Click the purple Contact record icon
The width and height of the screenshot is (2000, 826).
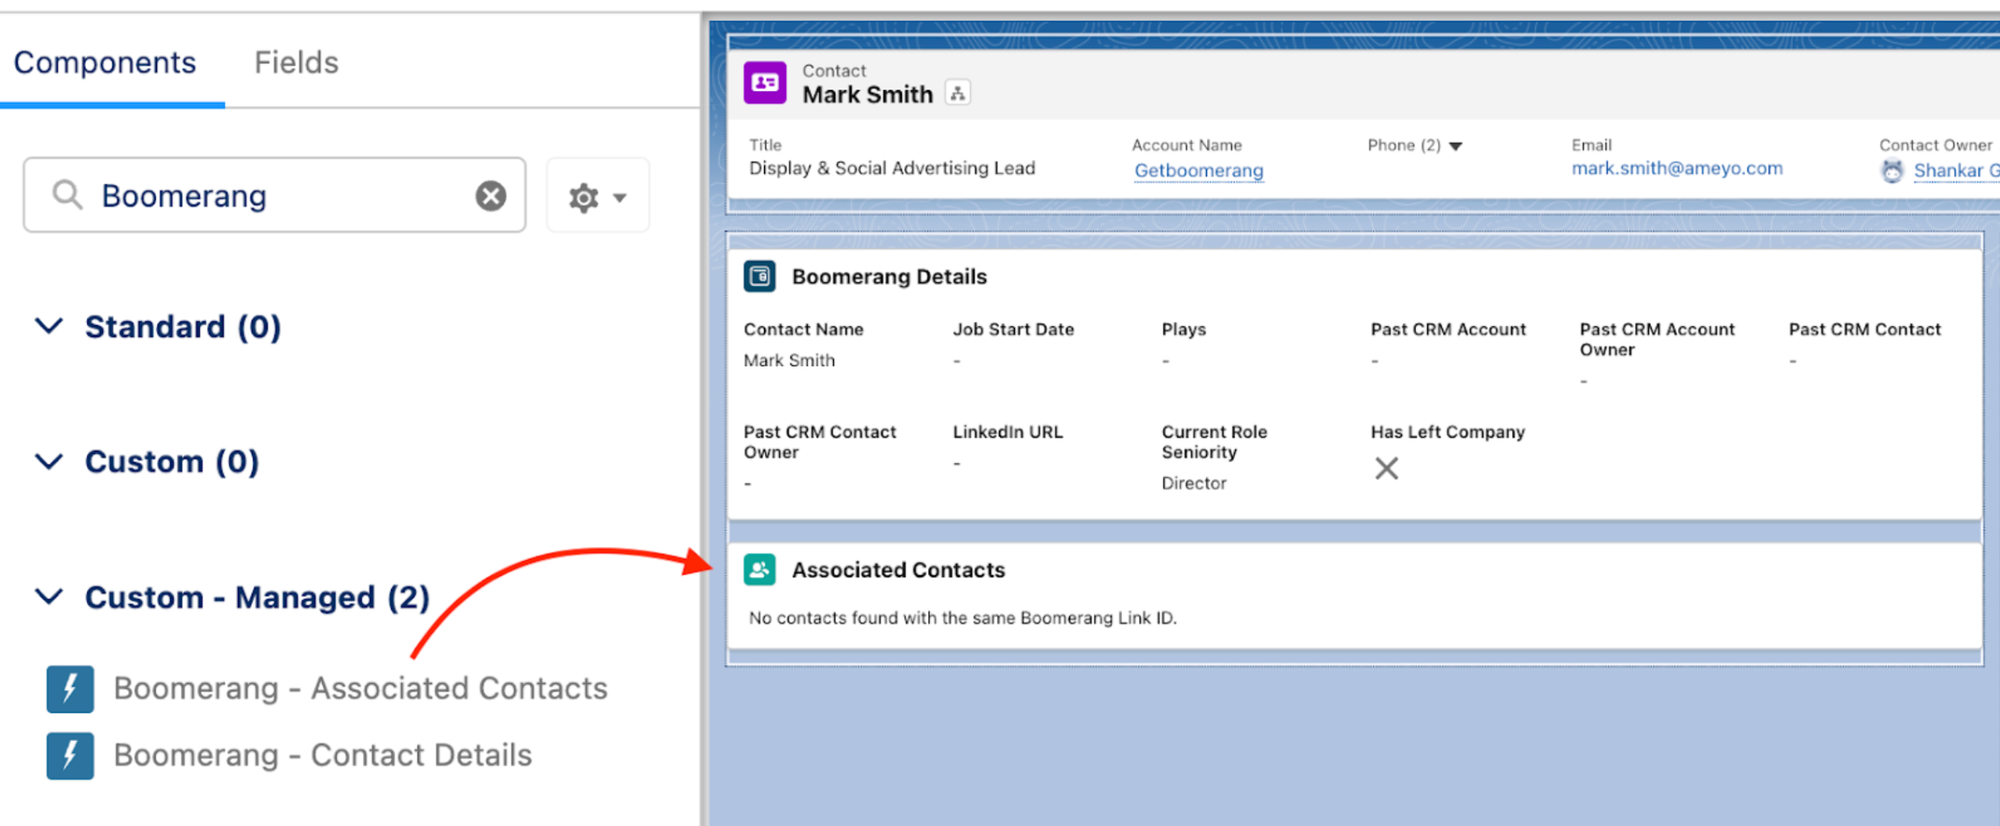pos(765,83)
